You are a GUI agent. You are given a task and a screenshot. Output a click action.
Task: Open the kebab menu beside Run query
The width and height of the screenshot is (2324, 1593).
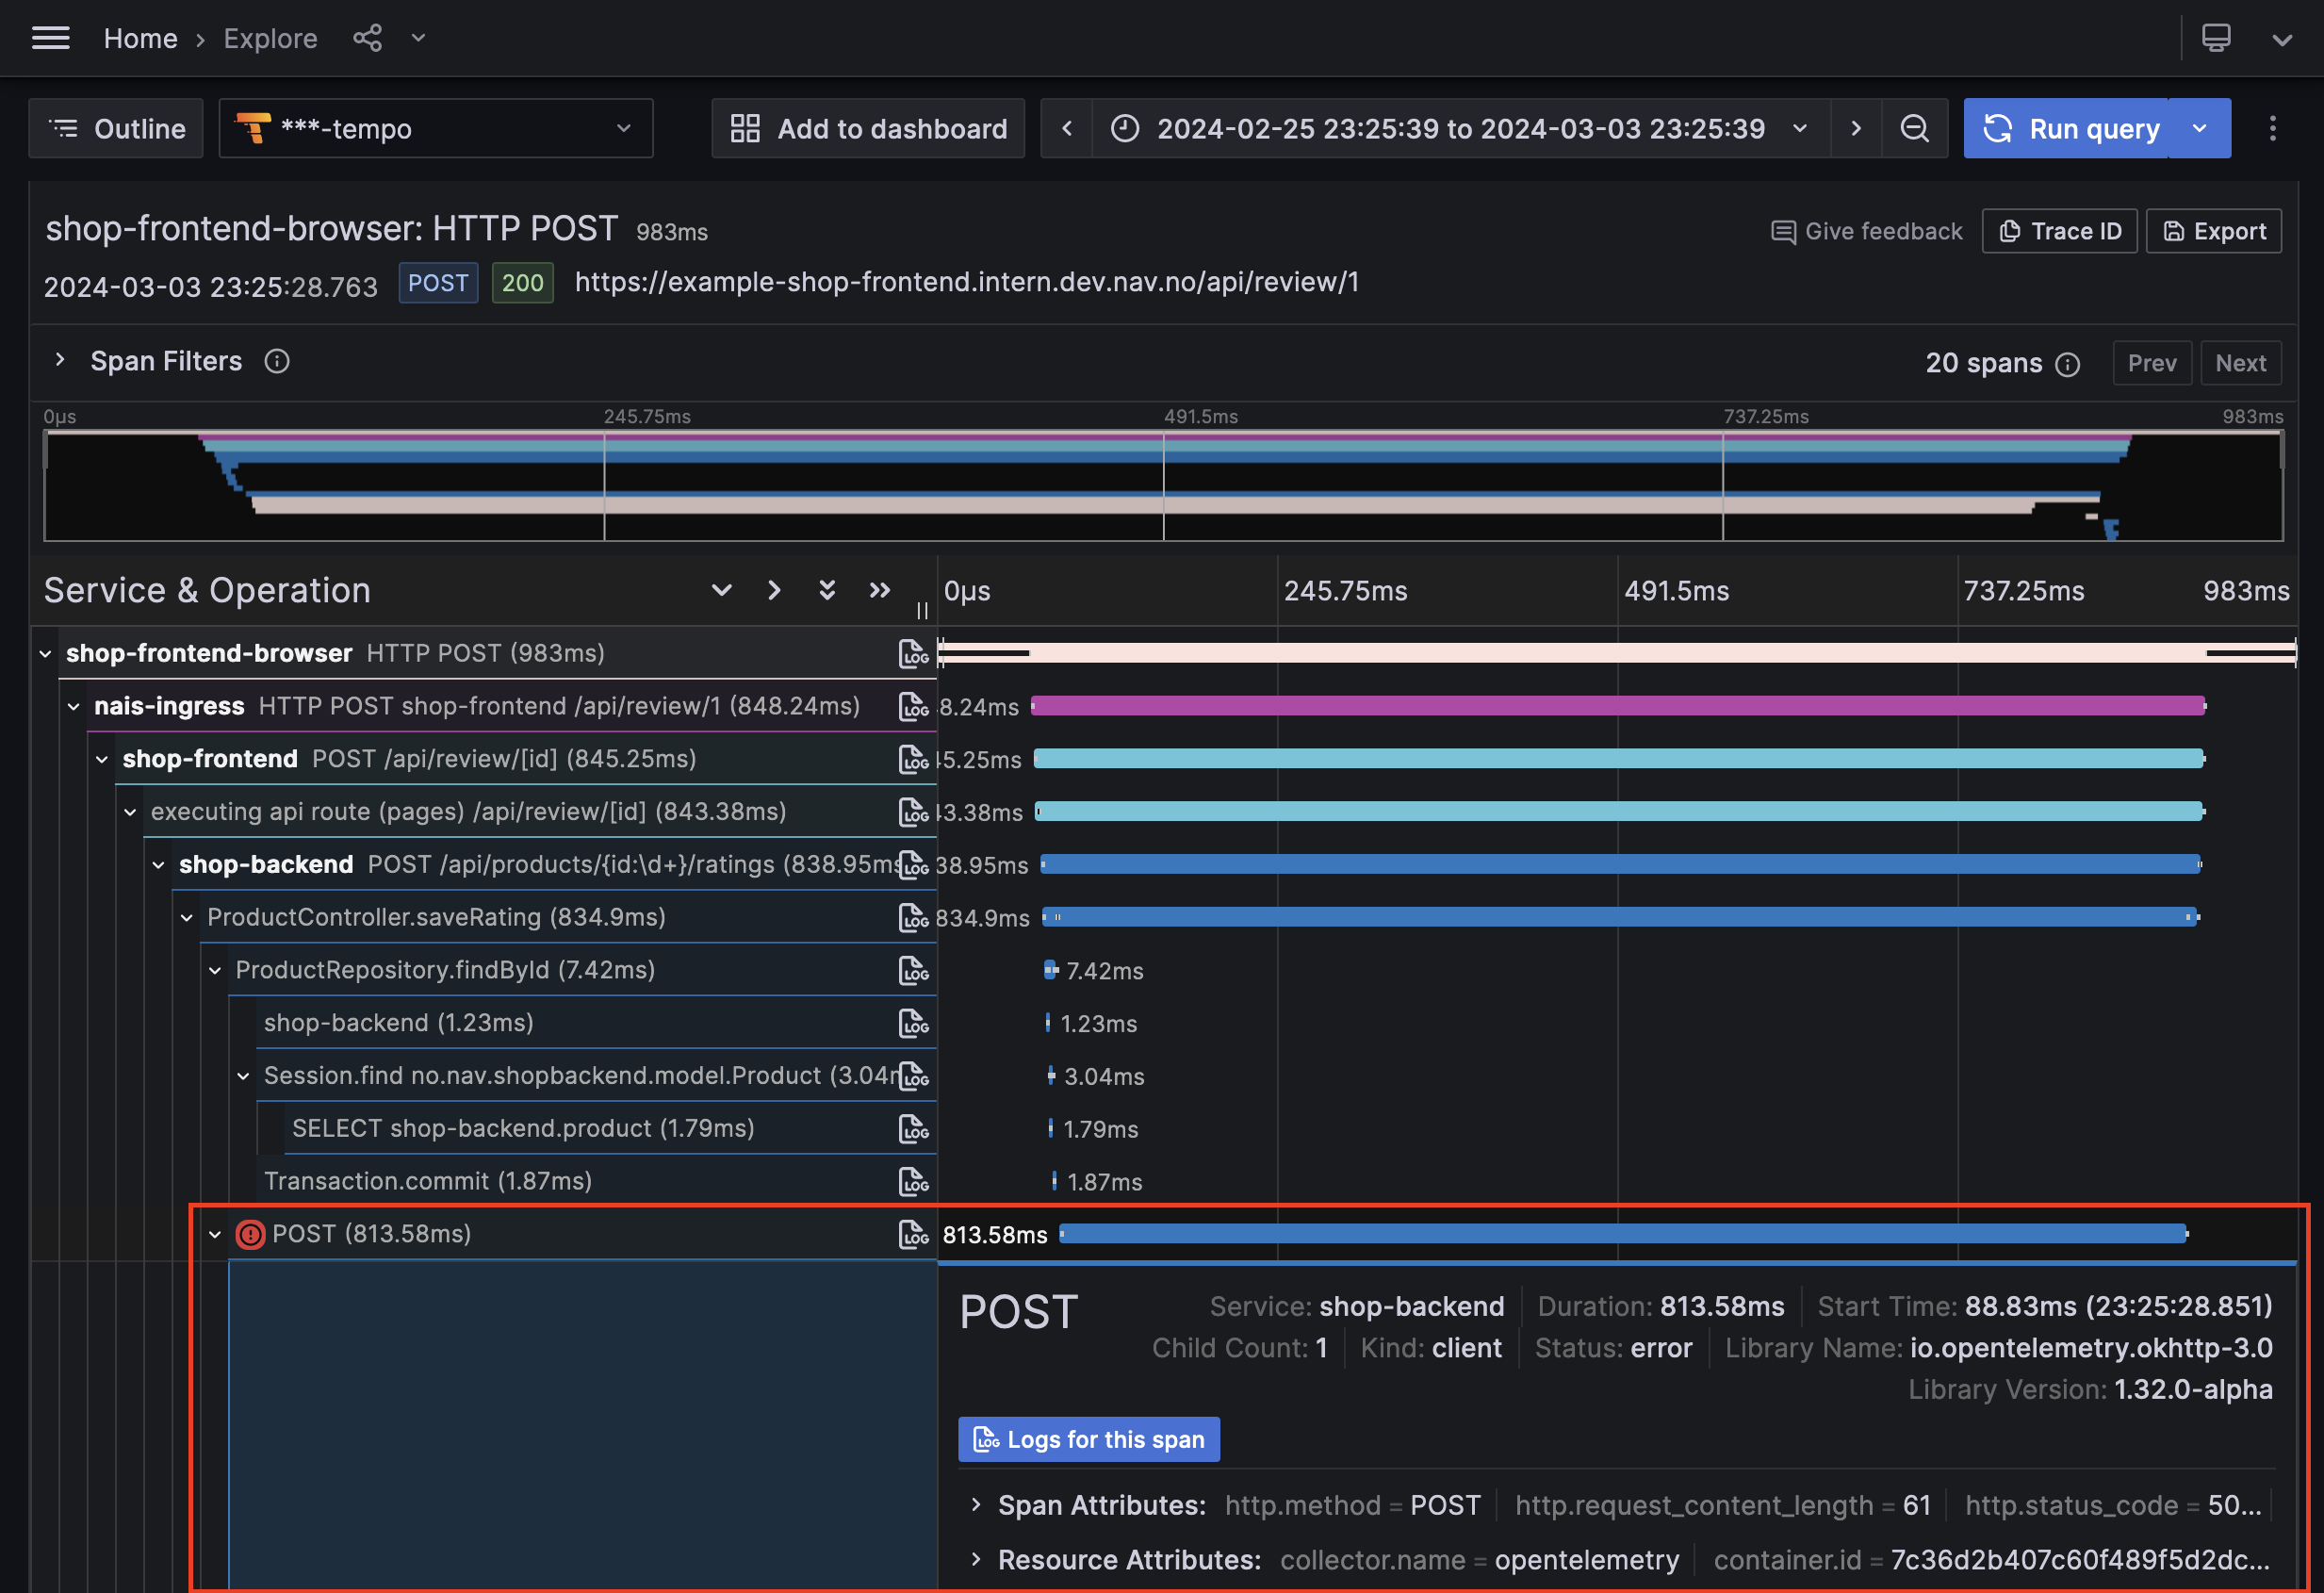click(2273, 128)
